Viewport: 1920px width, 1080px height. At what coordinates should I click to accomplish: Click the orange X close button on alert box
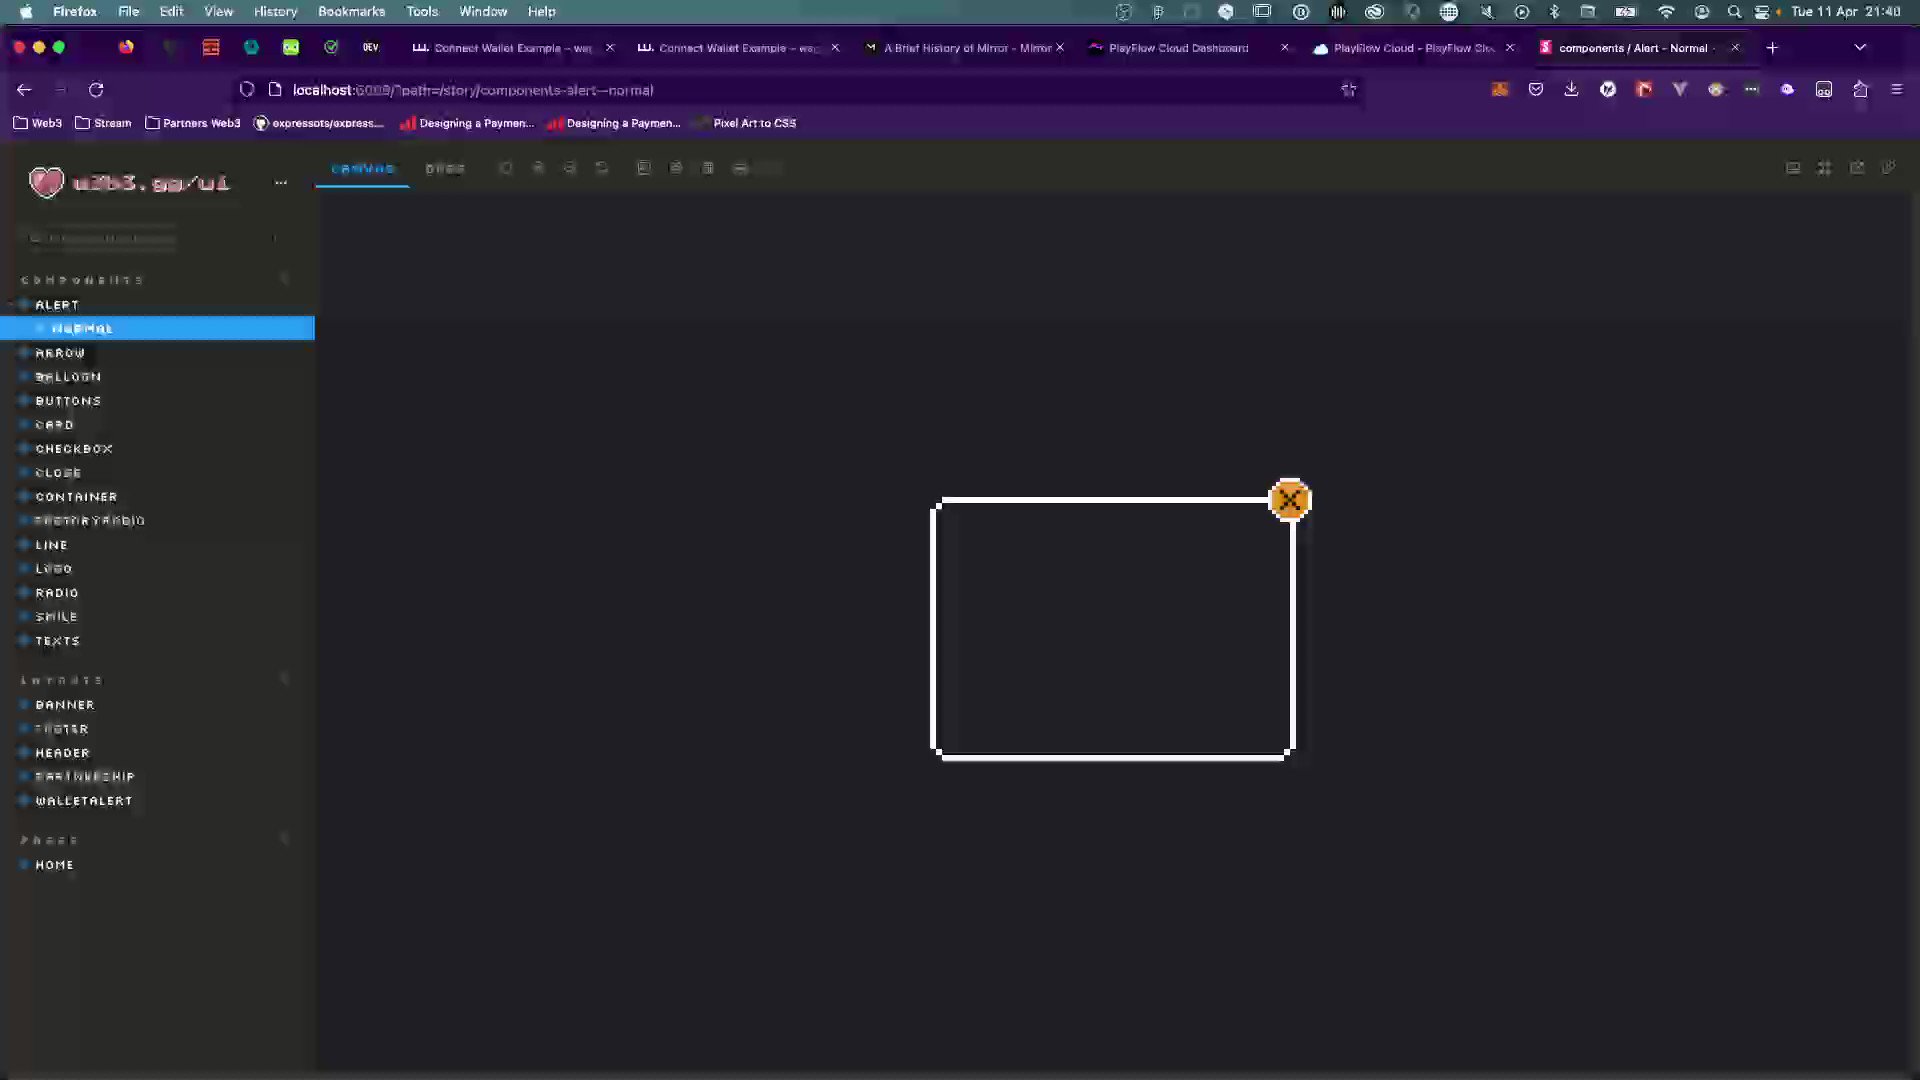click(1290, 500)
